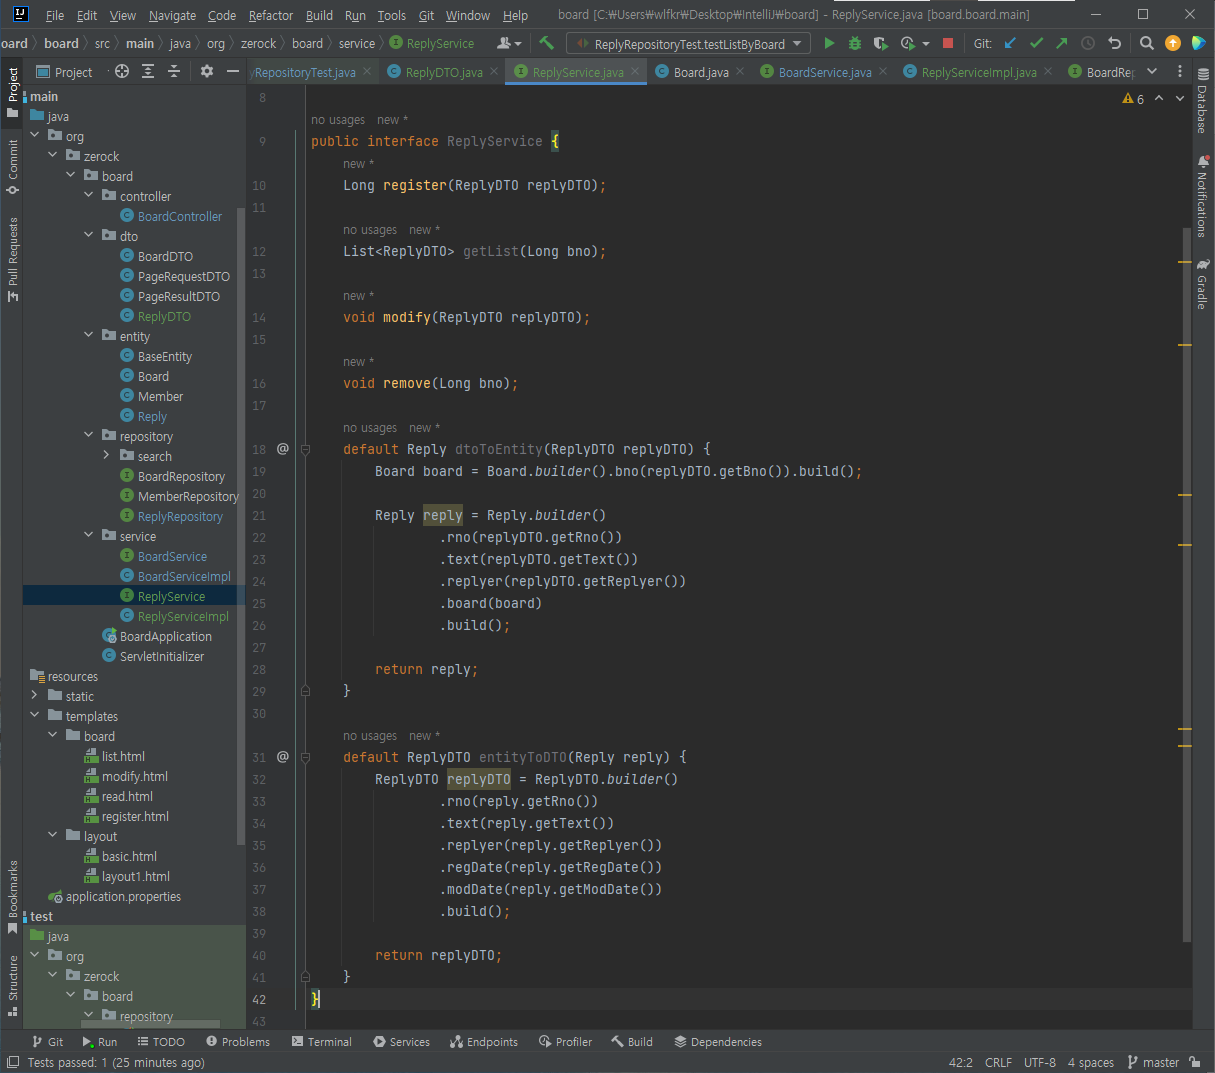The image size is (1215, 1073).
Task: Show hidden editor tabs dropdown
Action: coord(1152,71)
